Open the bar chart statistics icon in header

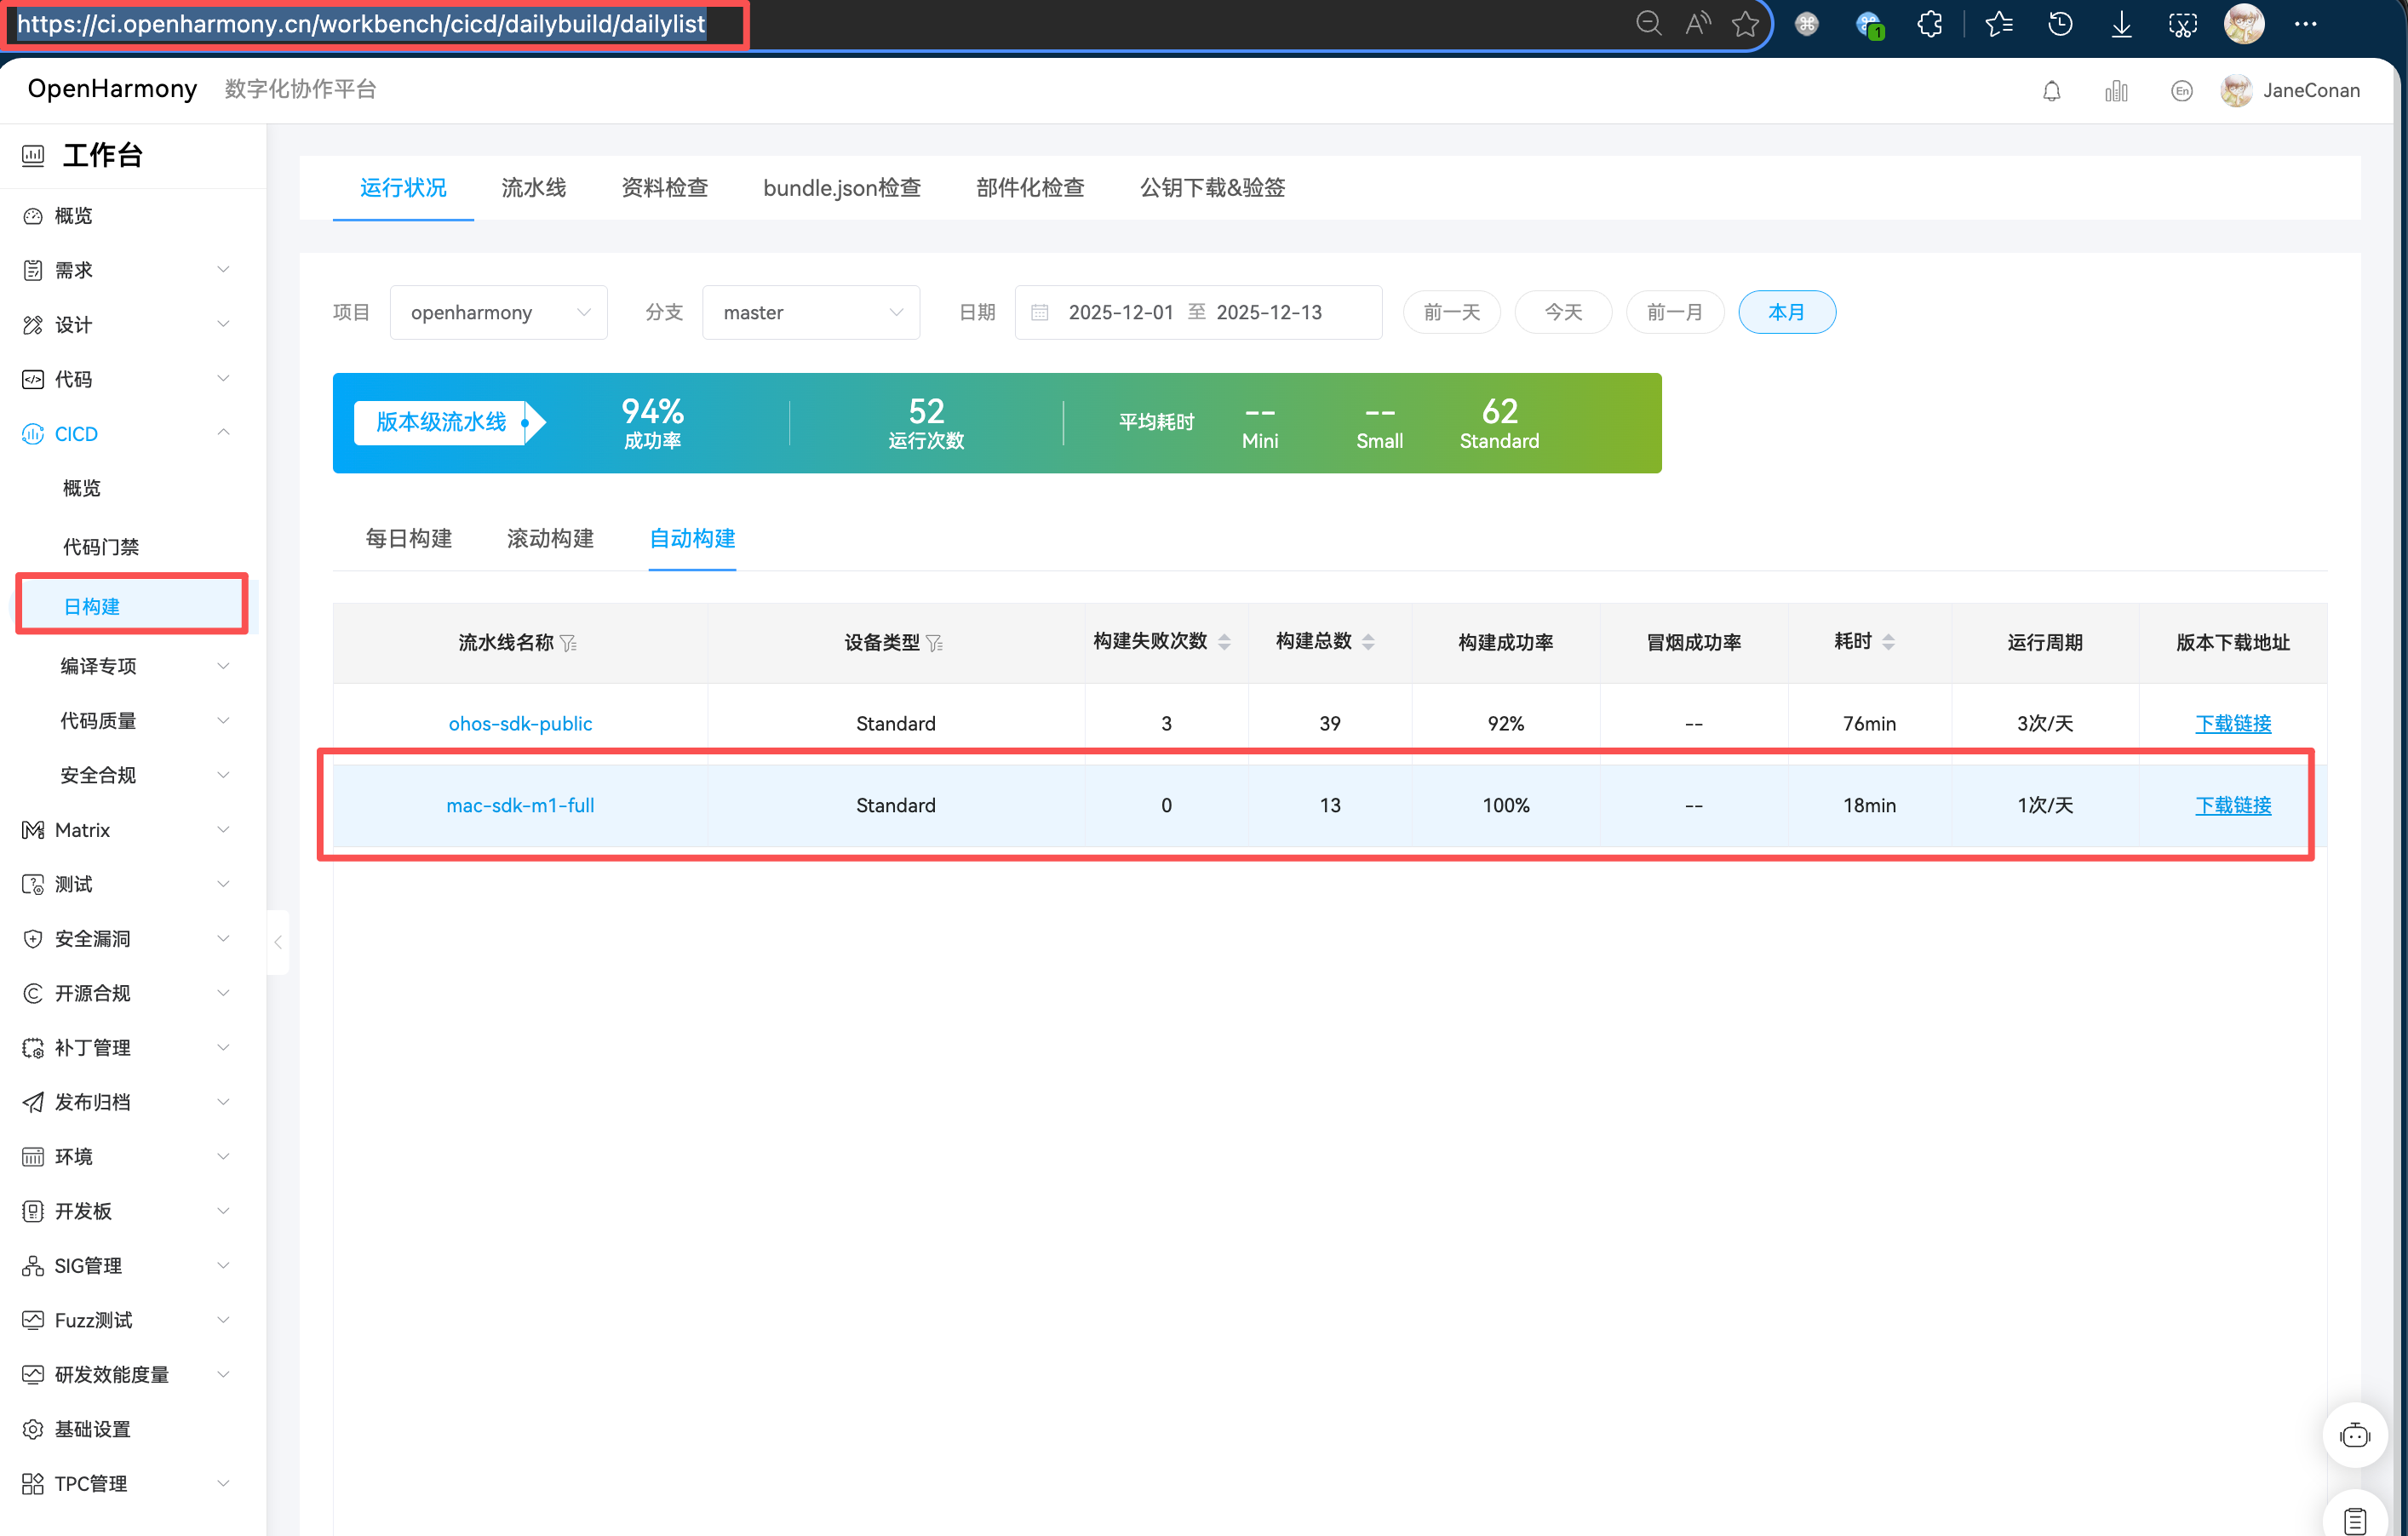point(2116,91)
